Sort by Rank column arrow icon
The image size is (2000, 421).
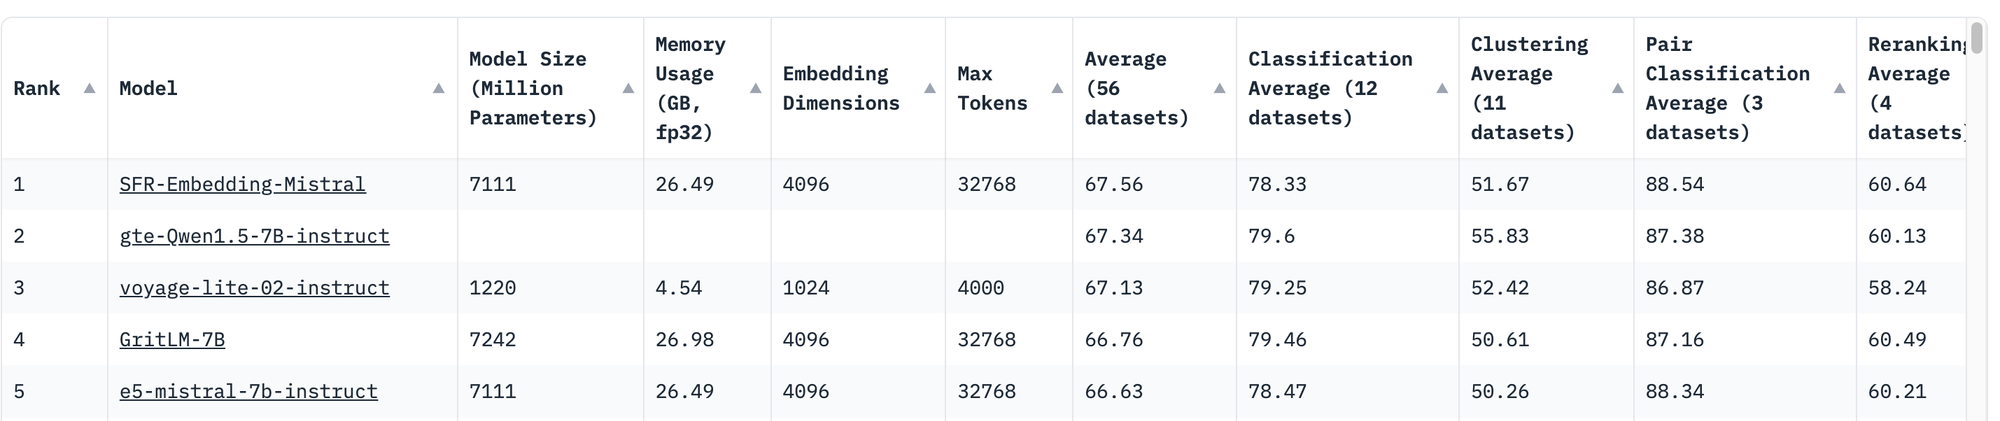[x=89, y=88]
